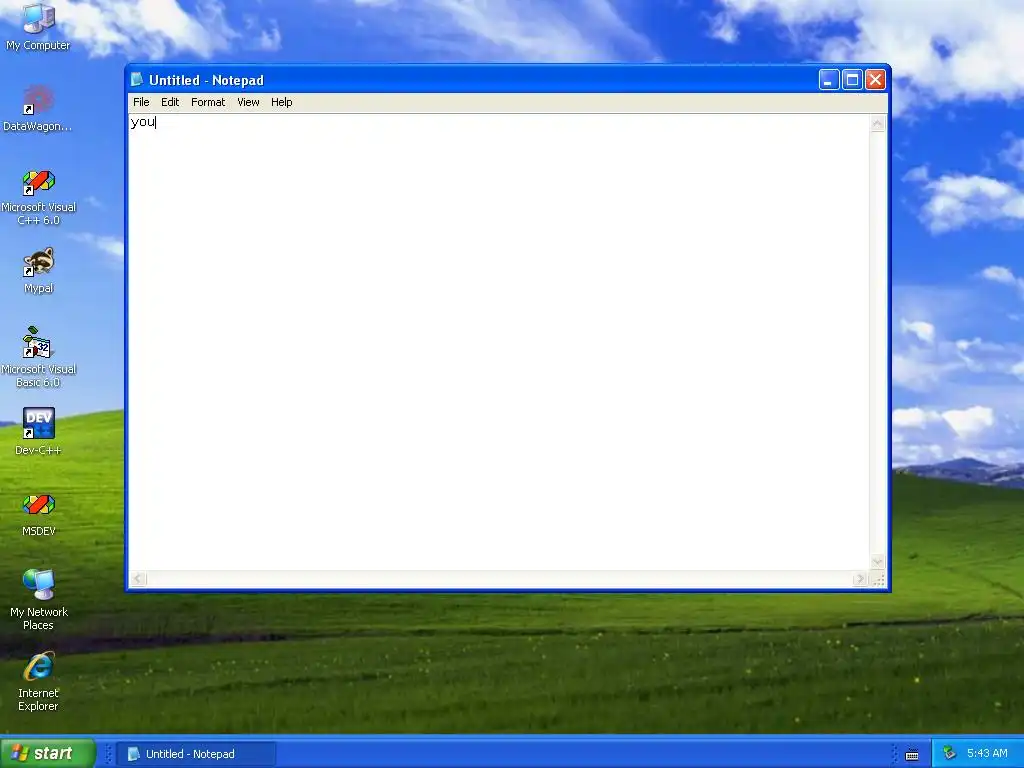Select Microsoft Visual C++ 6.0 shortcut
Viewport: 1024px width, 768px height.
click(39, 197)
